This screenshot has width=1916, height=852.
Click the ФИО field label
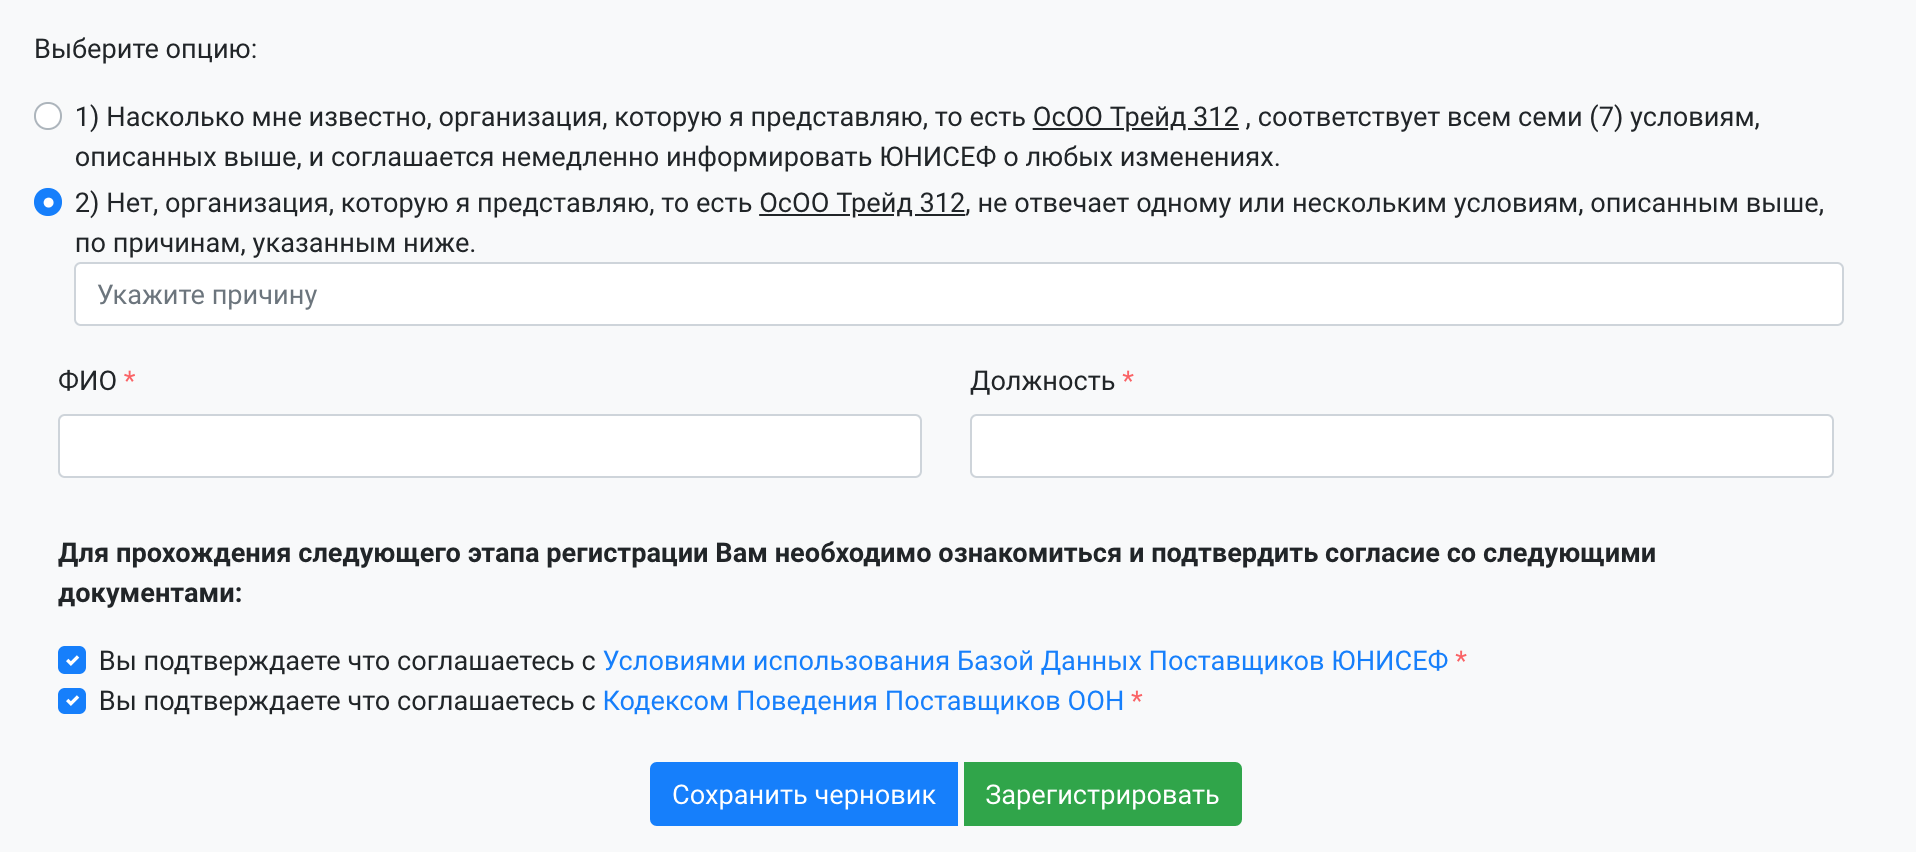click(x=87, y=381)
